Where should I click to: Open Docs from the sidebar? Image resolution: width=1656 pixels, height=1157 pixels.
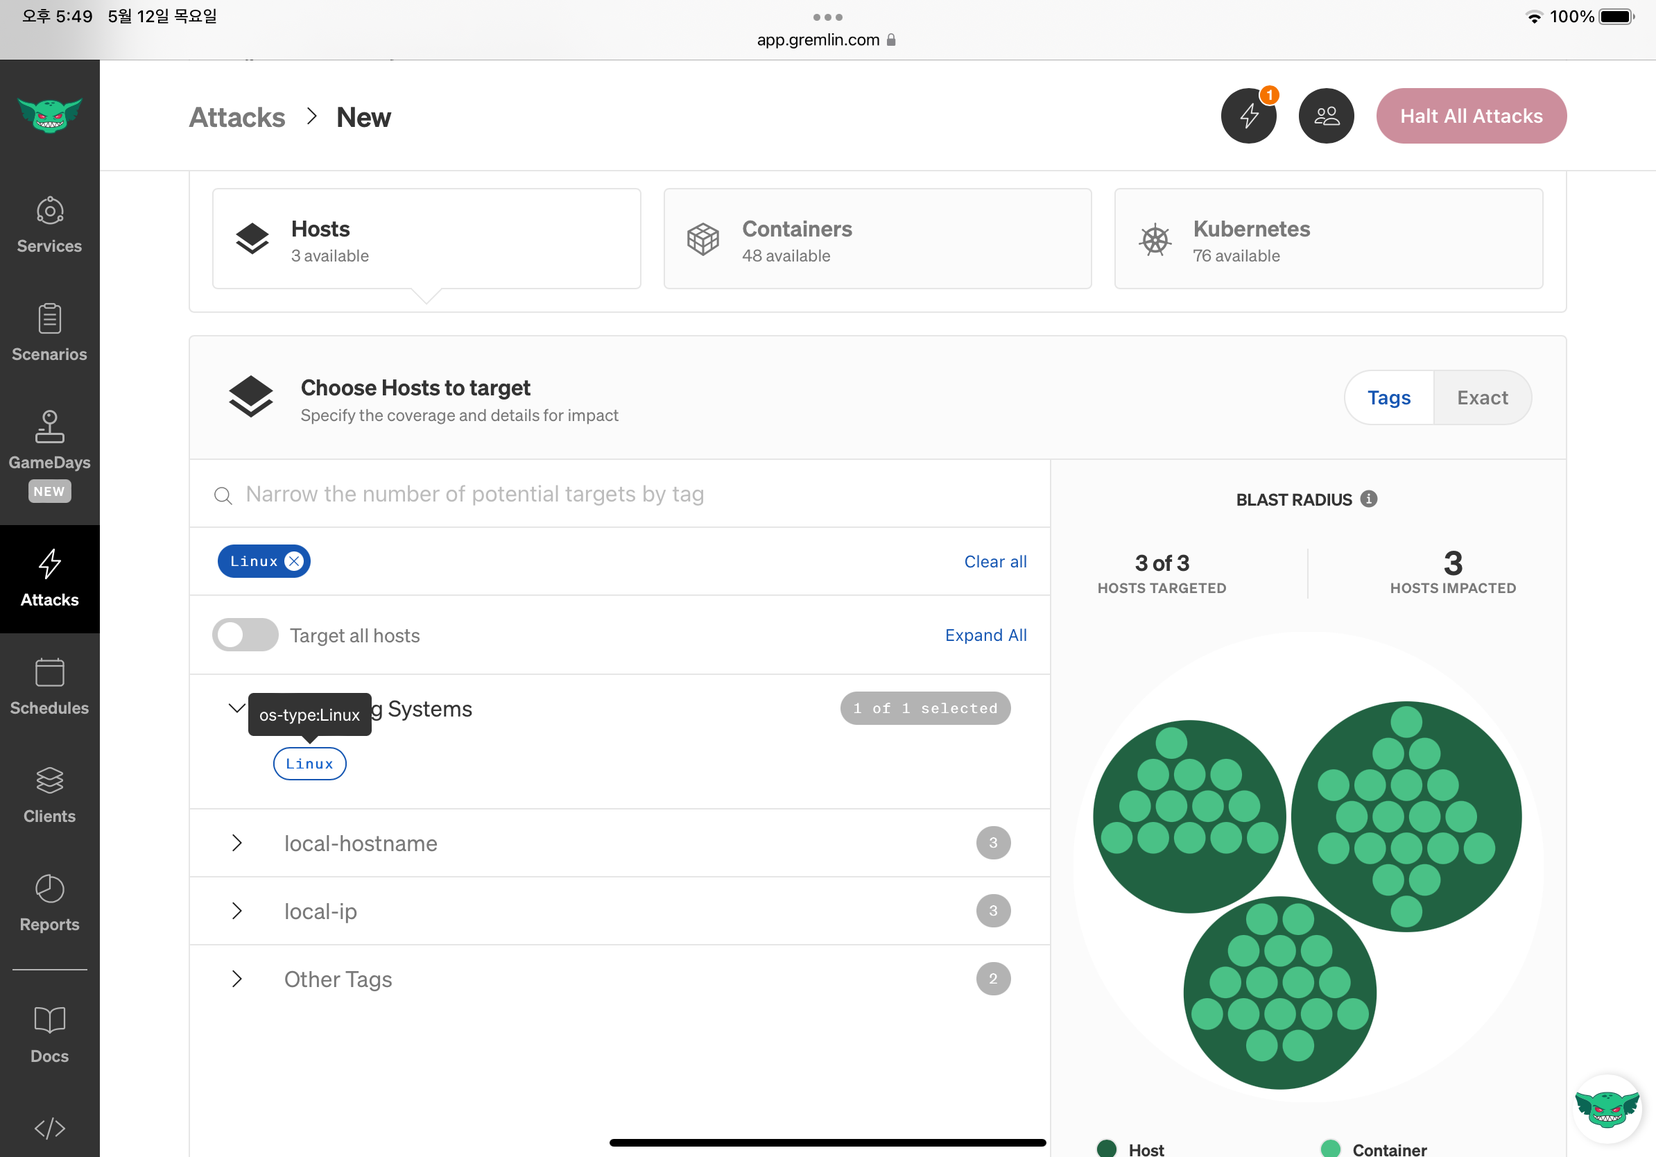coord(49,1035)
